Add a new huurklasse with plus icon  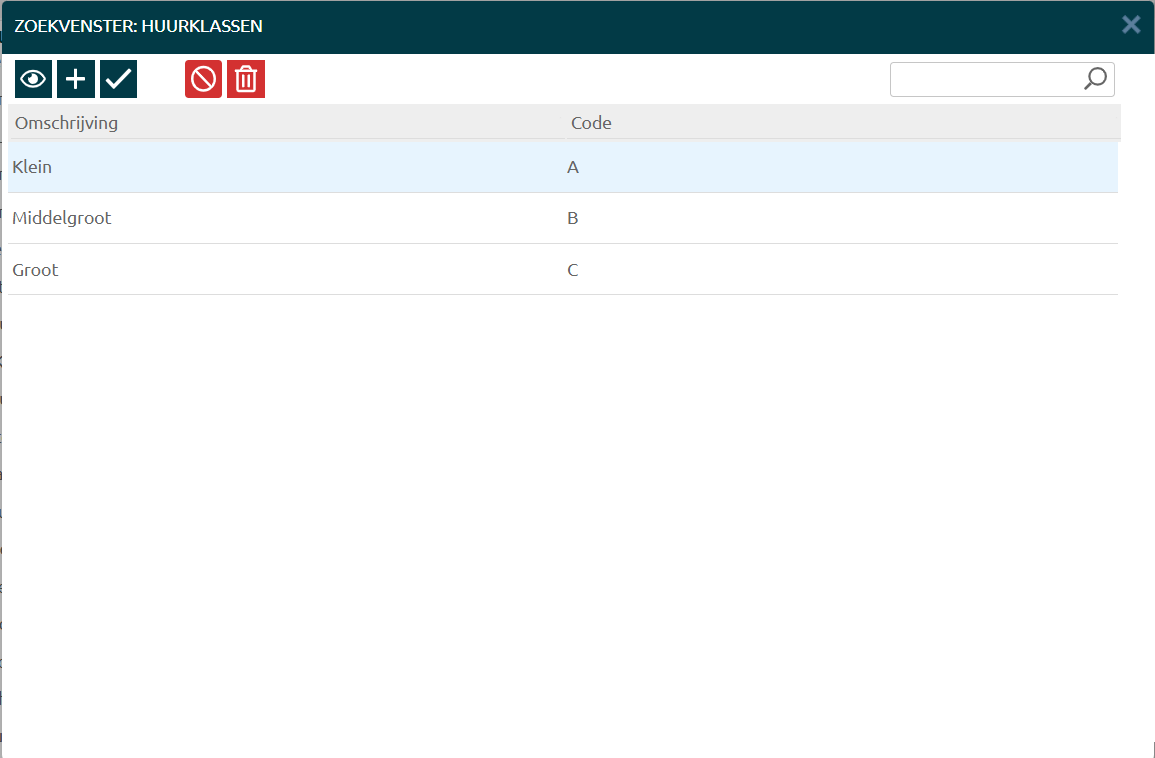click(x=76, y=80)
